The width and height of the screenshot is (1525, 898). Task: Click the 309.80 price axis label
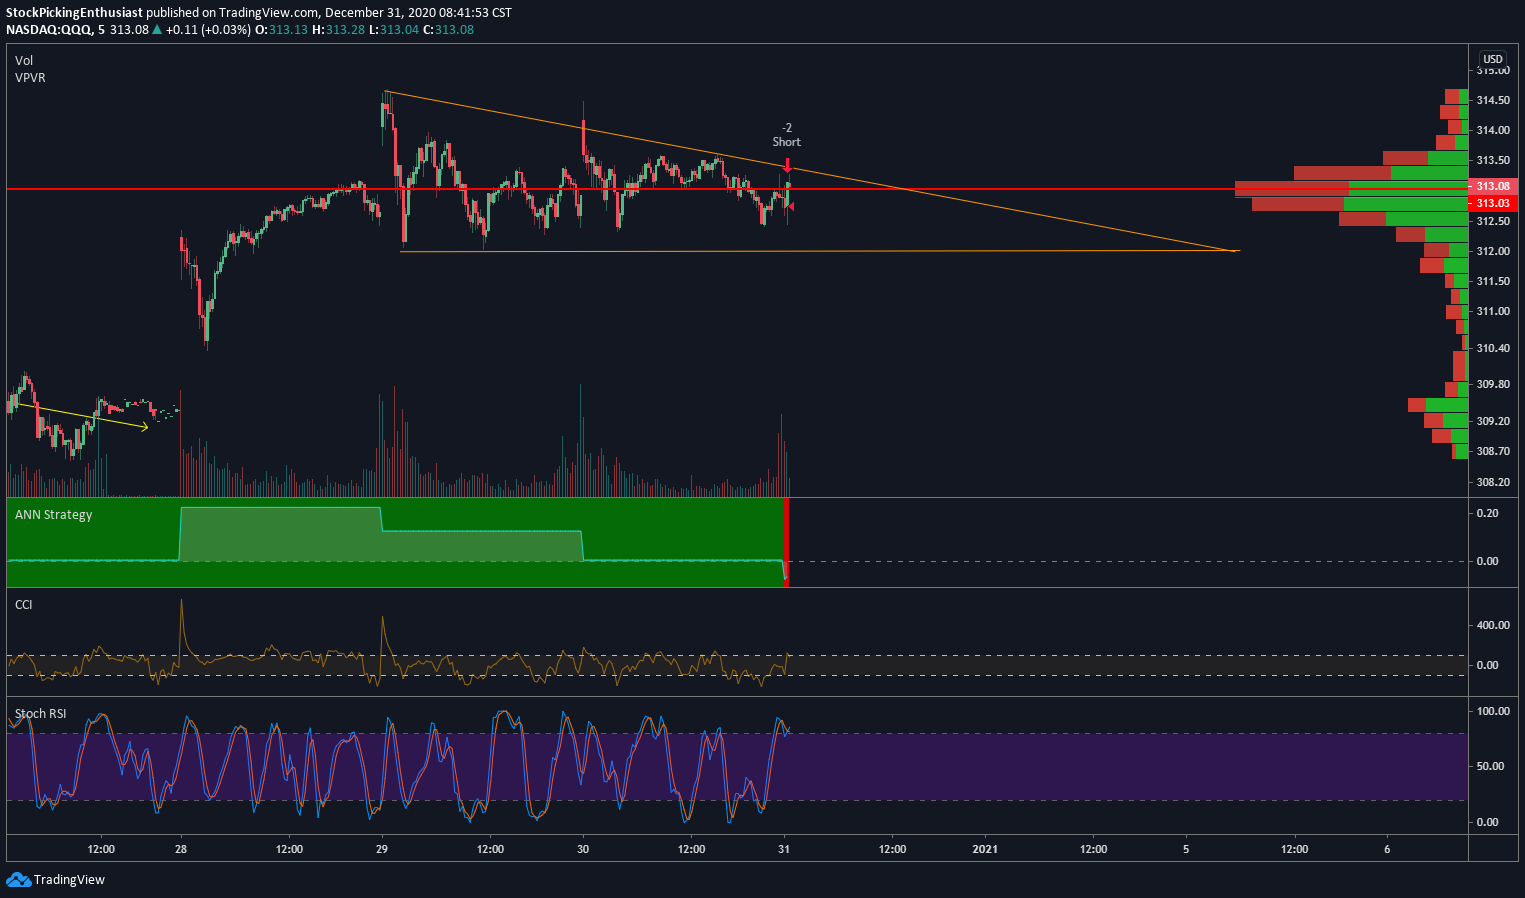[1493, 384]
